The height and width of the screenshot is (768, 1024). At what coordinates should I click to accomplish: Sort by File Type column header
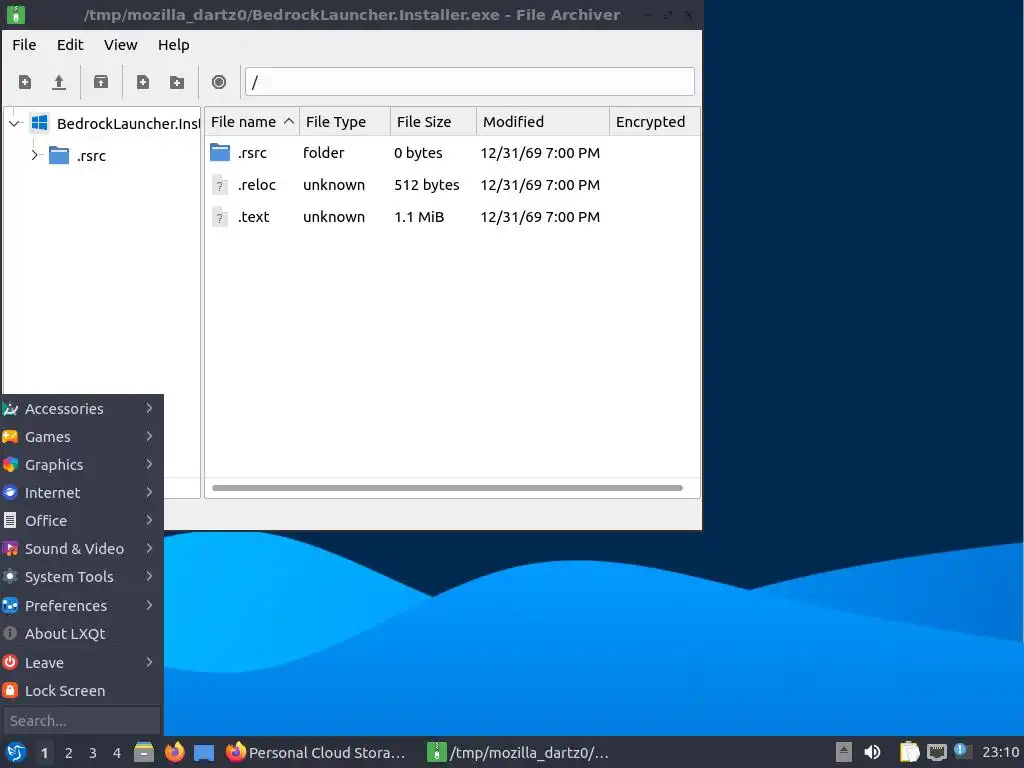(x=345, y=122)
